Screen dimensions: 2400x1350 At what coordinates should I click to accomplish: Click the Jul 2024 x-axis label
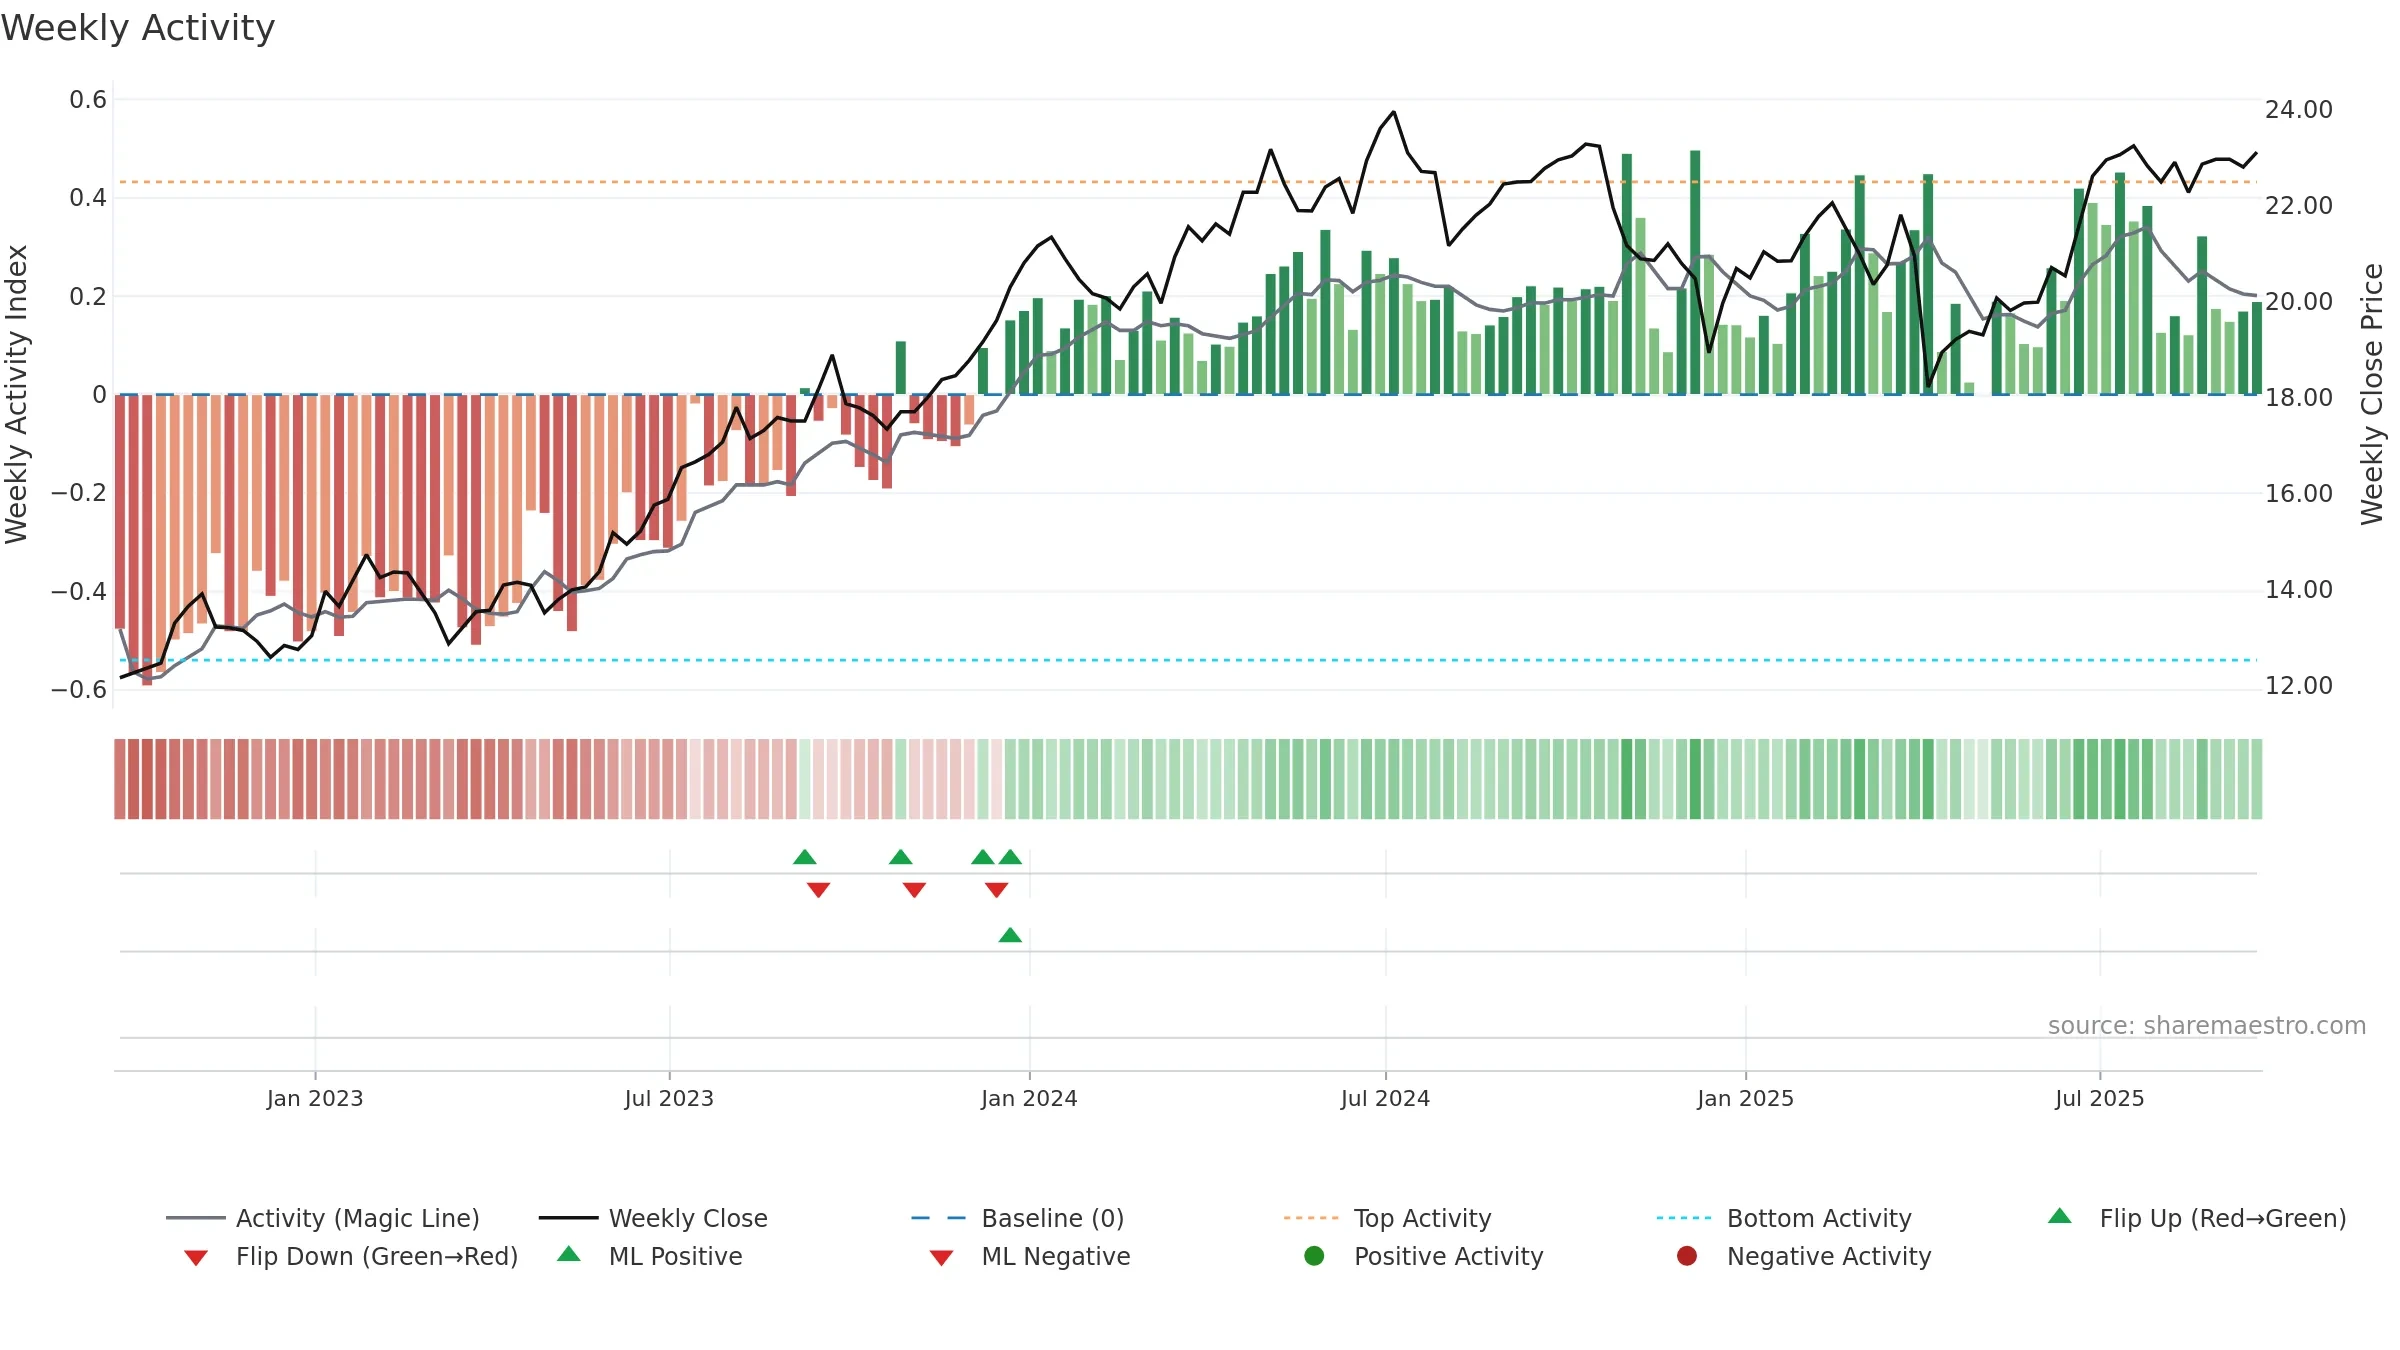pyautogui.click(x=1385, y=1098)
